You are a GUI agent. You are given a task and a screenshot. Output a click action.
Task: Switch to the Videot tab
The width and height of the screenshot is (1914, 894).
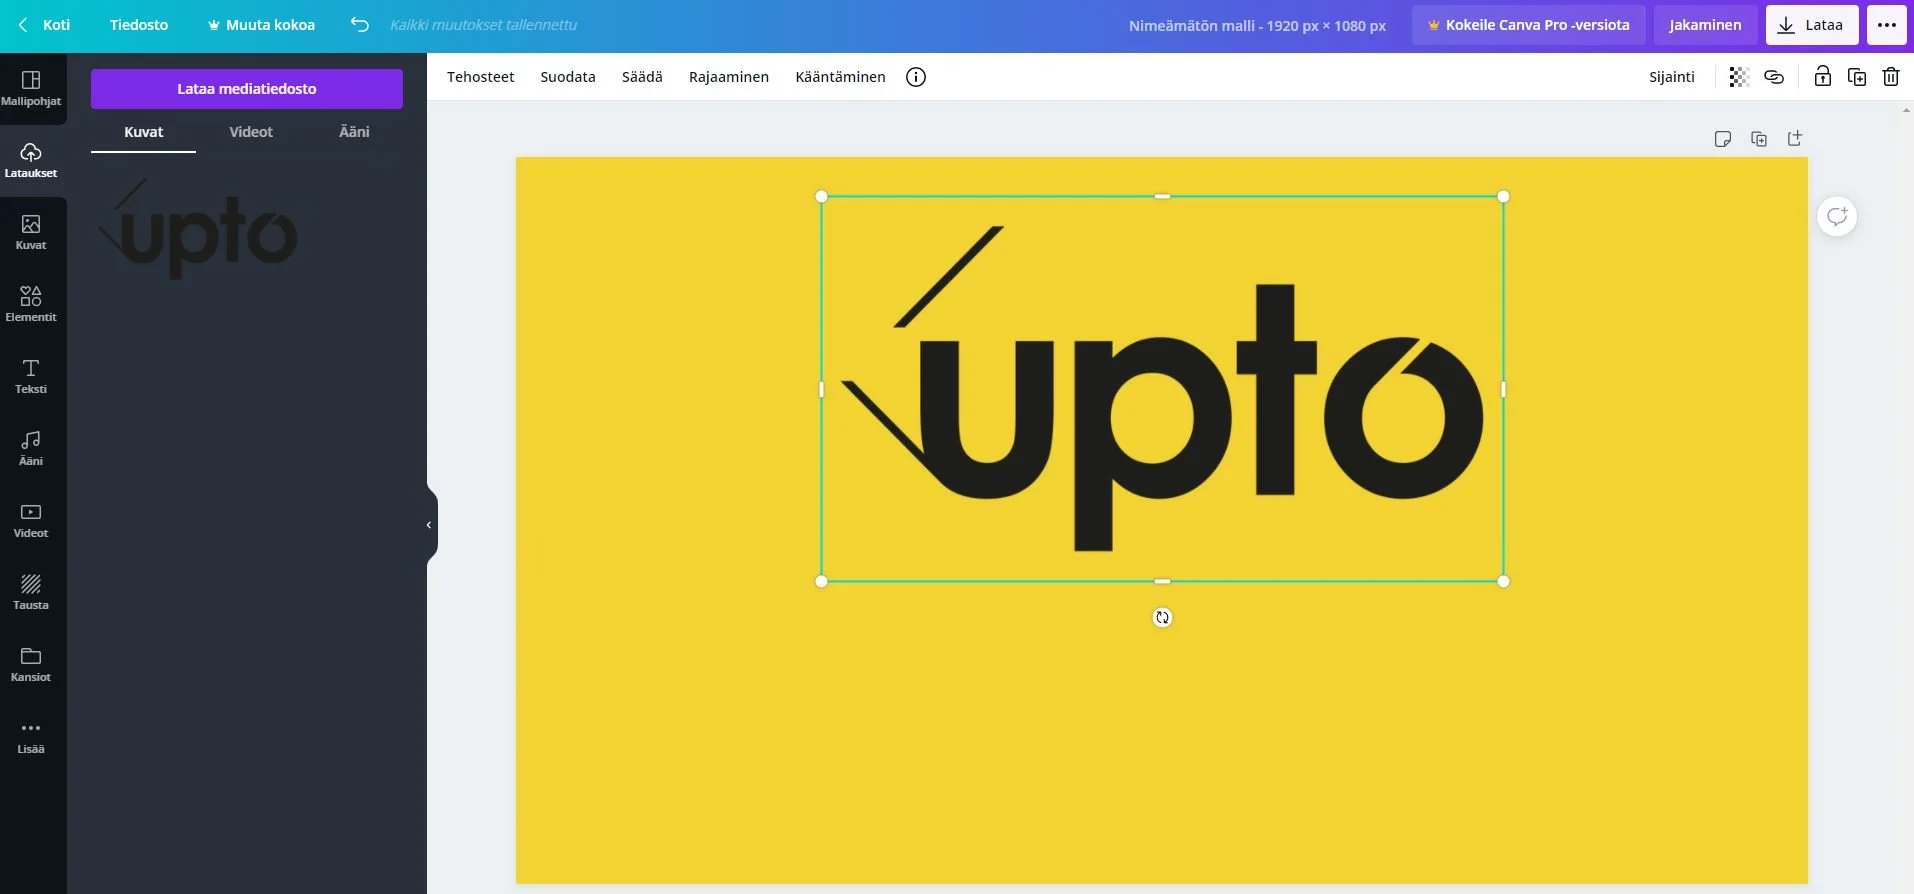(x=251, y=132)
